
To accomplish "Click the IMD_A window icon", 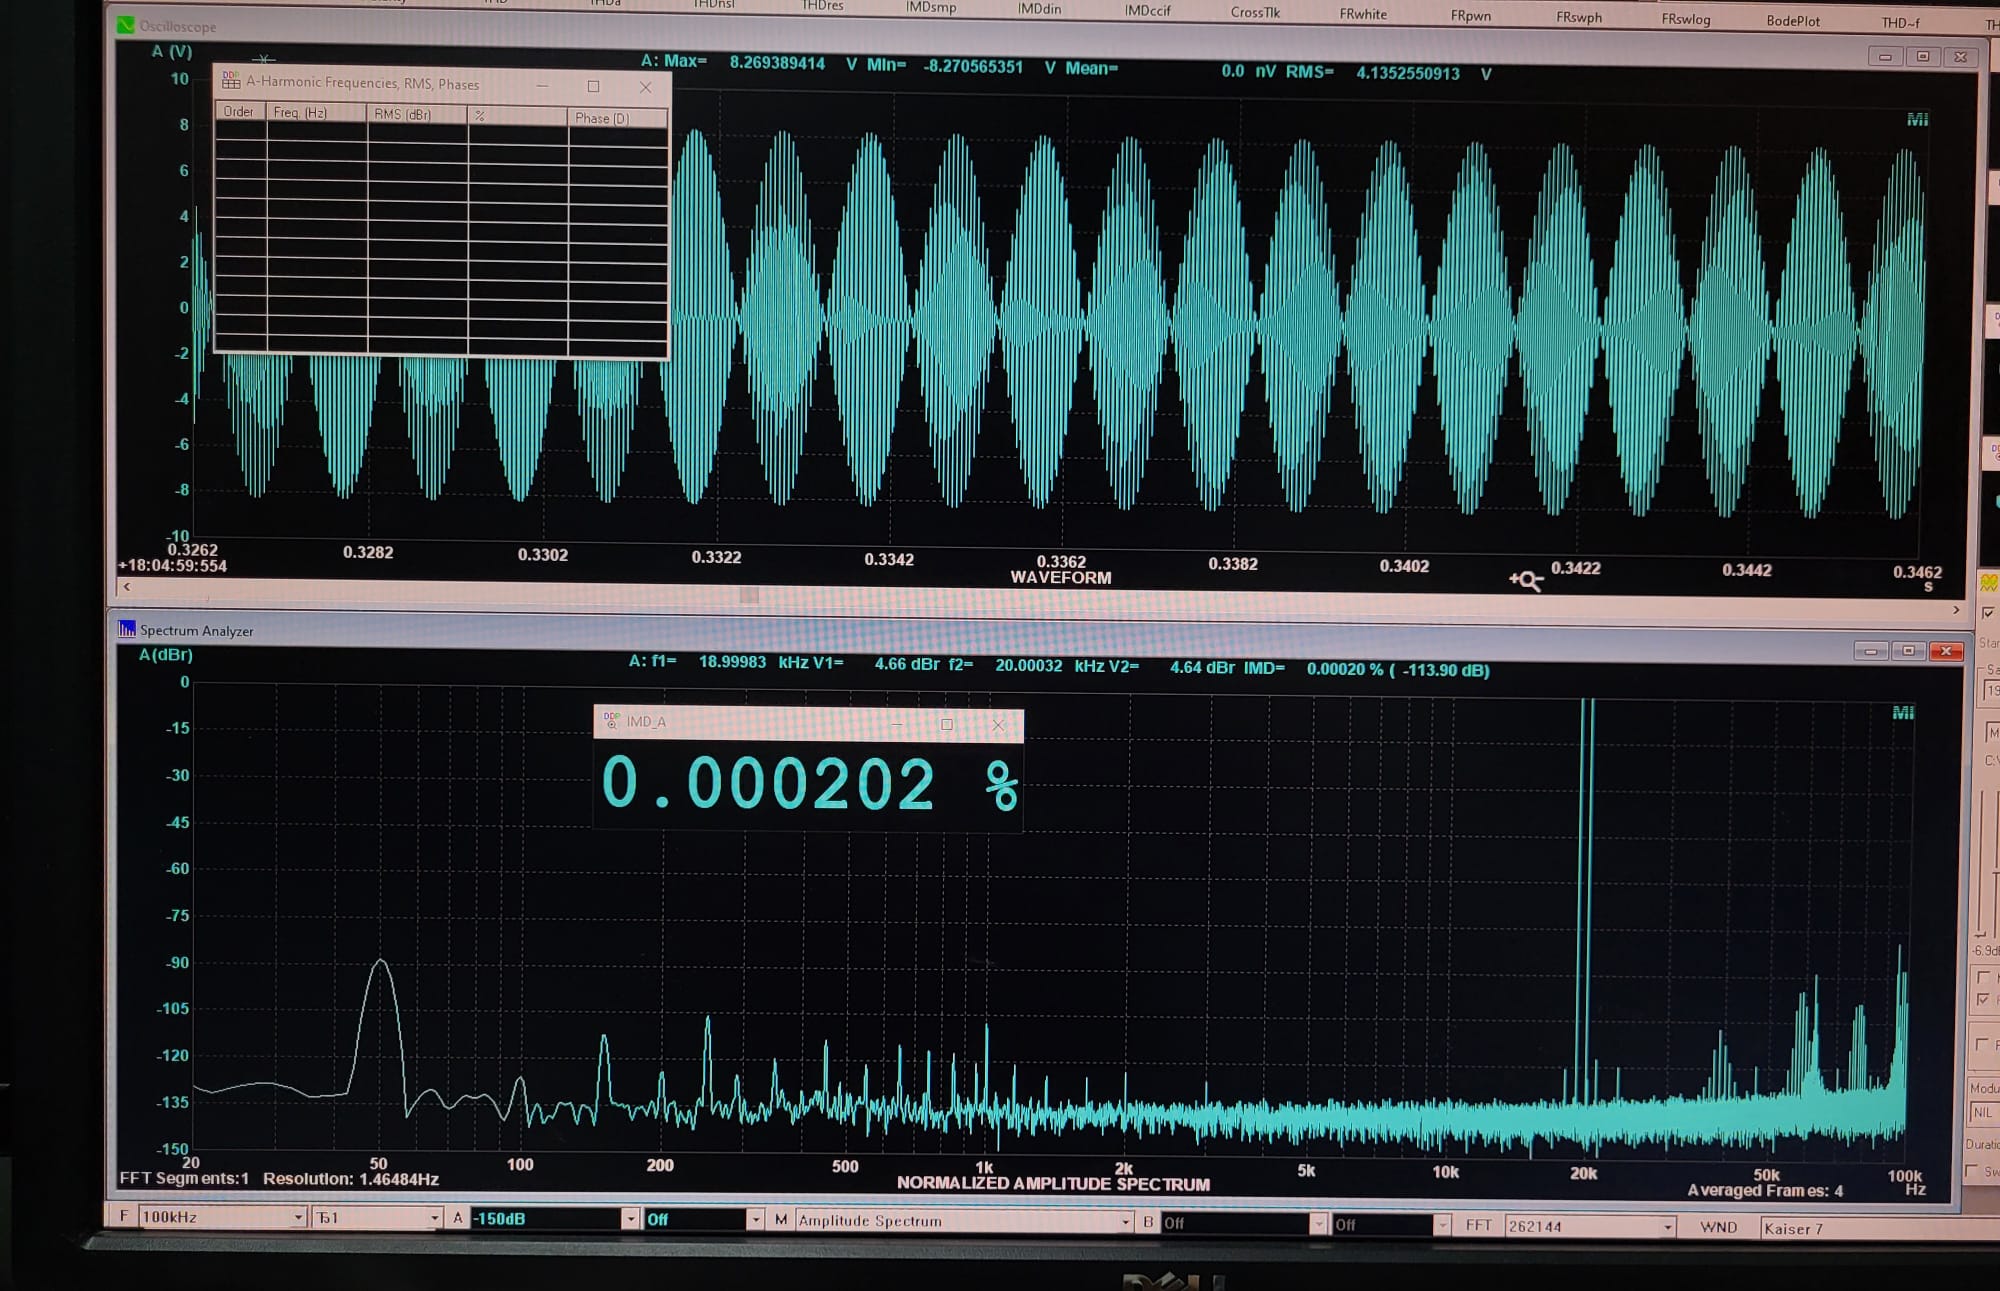I will 611,721.
